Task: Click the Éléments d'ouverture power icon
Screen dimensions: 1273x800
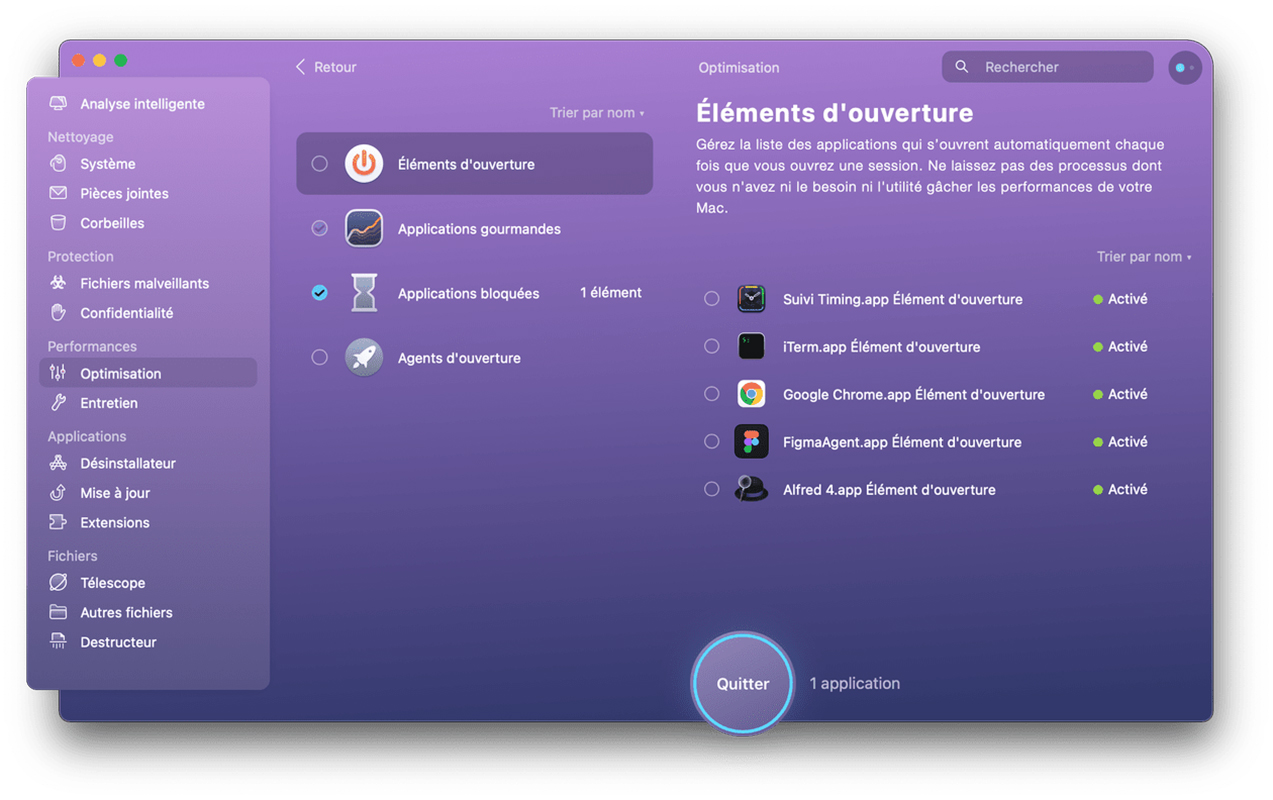Action: click(364, 163)
